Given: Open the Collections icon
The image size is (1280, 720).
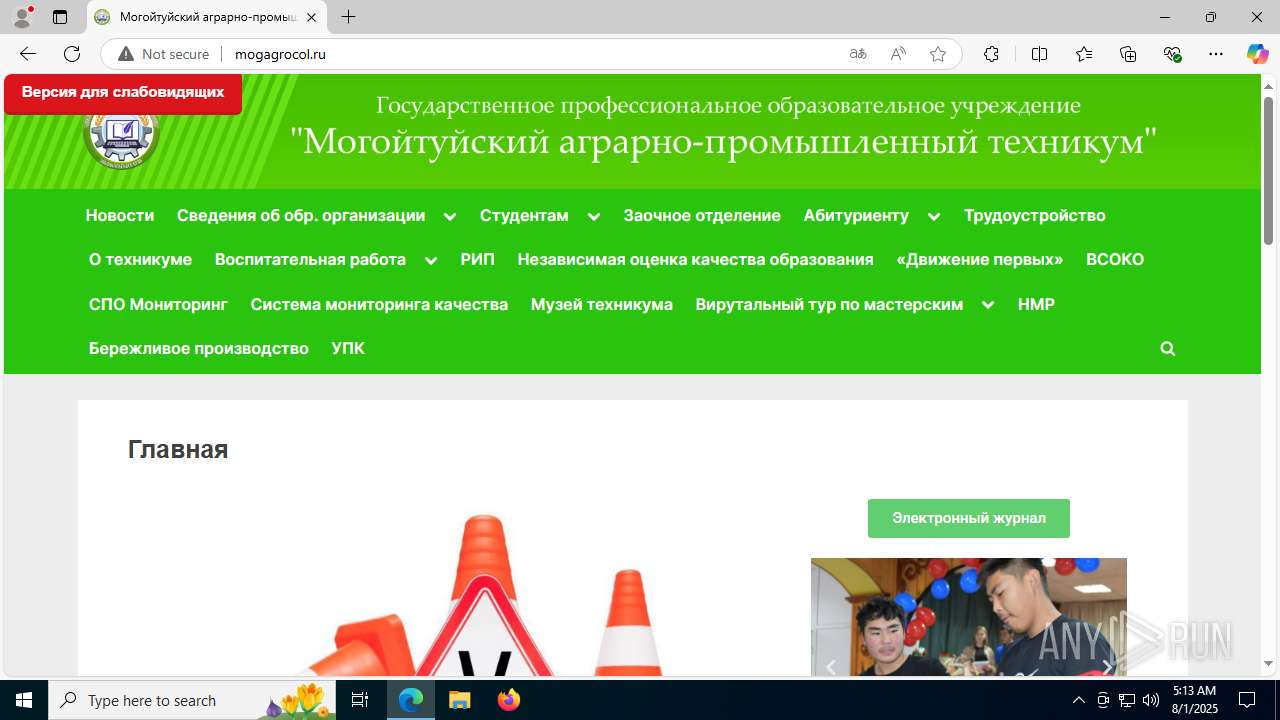Looking at the screenshot, I should [1128, 54].
